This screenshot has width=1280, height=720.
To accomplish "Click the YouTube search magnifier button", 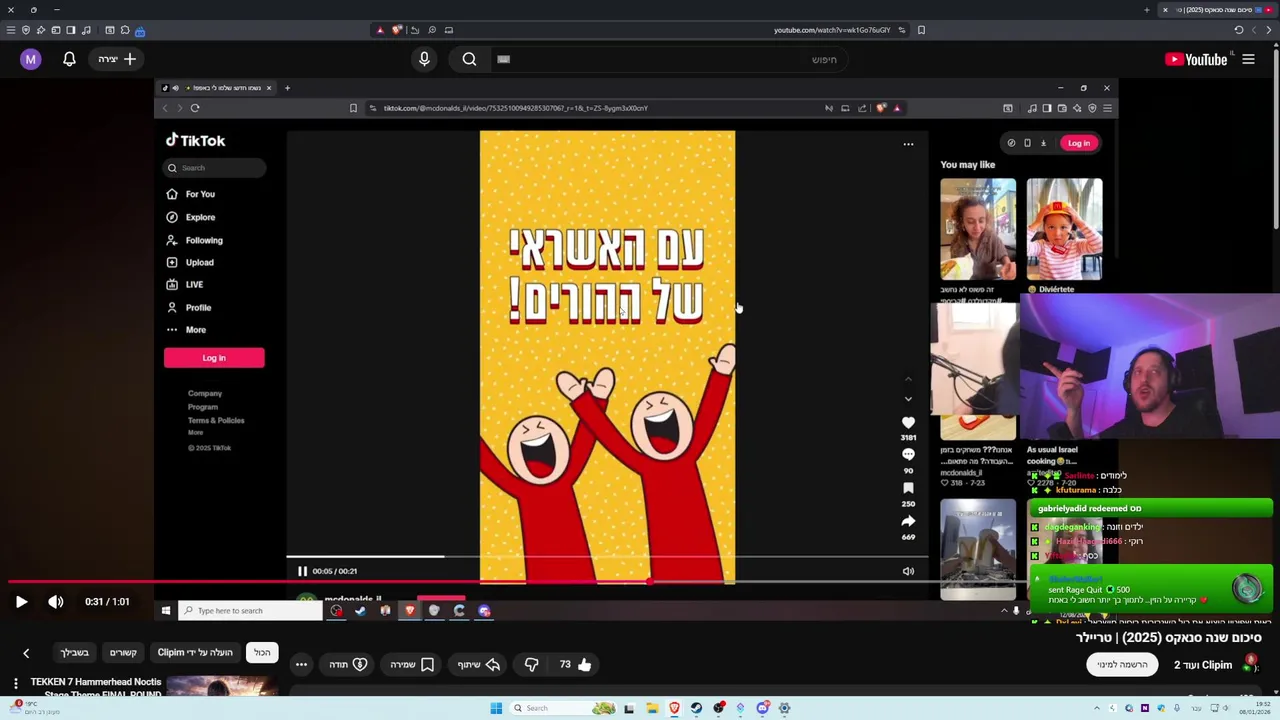I will click(469, 59).
